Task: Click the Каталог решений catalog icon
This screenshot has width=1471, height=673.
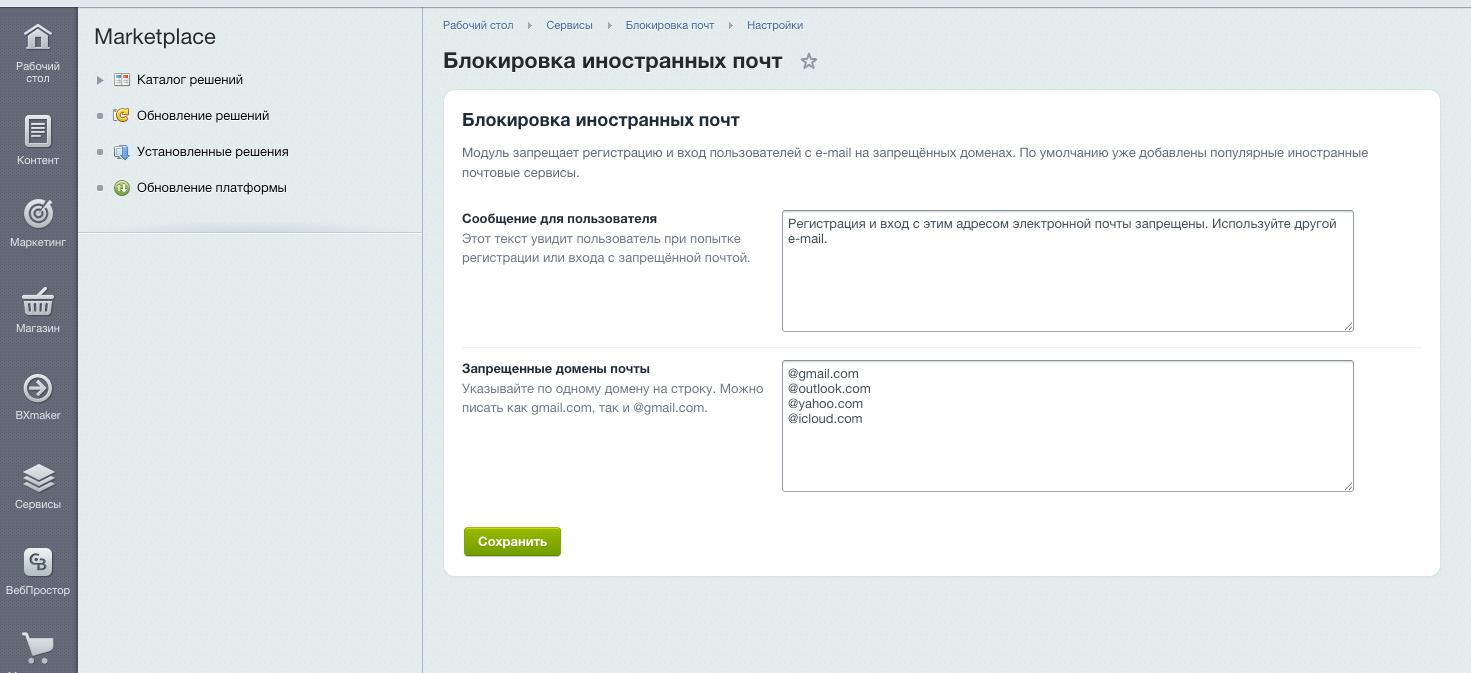Action: pyautogui.click(x=122, y=80)
